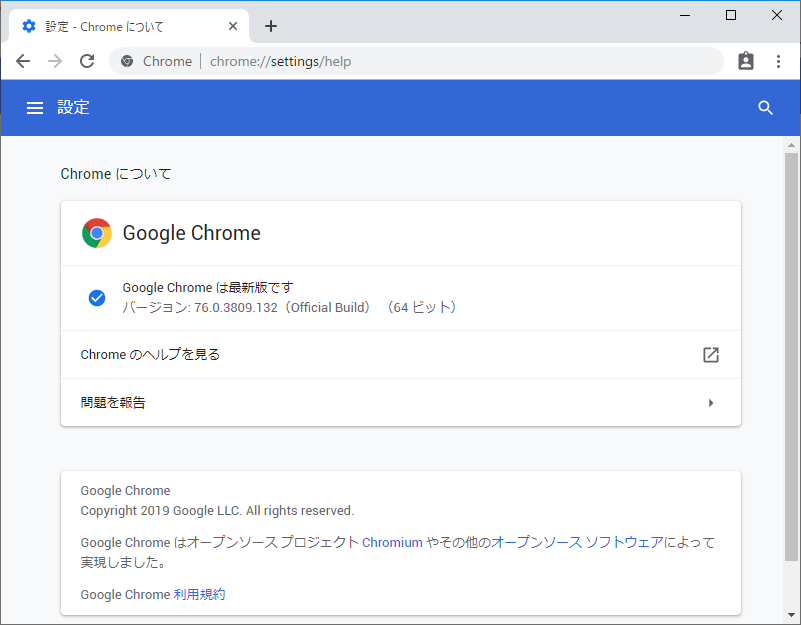
Task: Click the blue up-to-date check icon
Action: 96,297
